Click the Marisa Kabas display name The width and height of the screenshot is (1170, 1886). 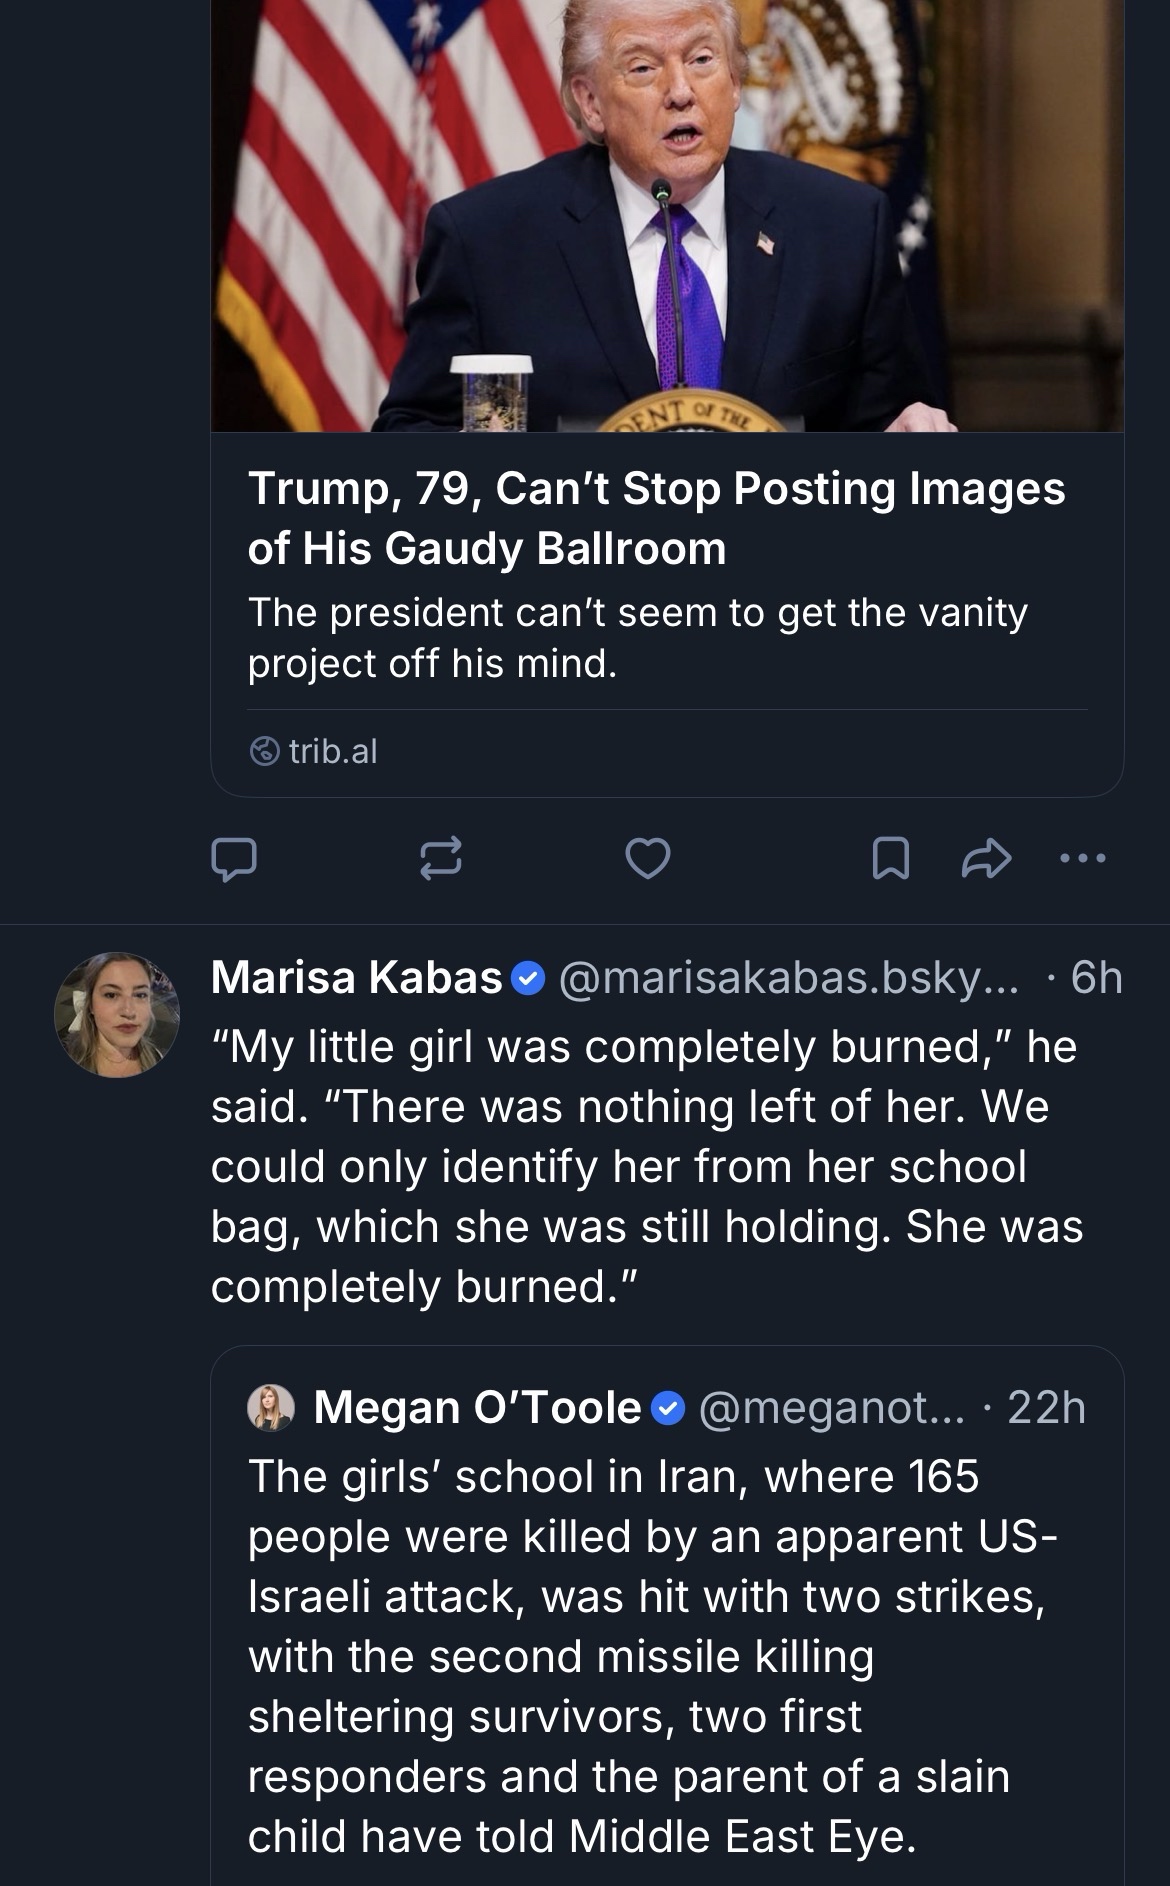point(356,978)
